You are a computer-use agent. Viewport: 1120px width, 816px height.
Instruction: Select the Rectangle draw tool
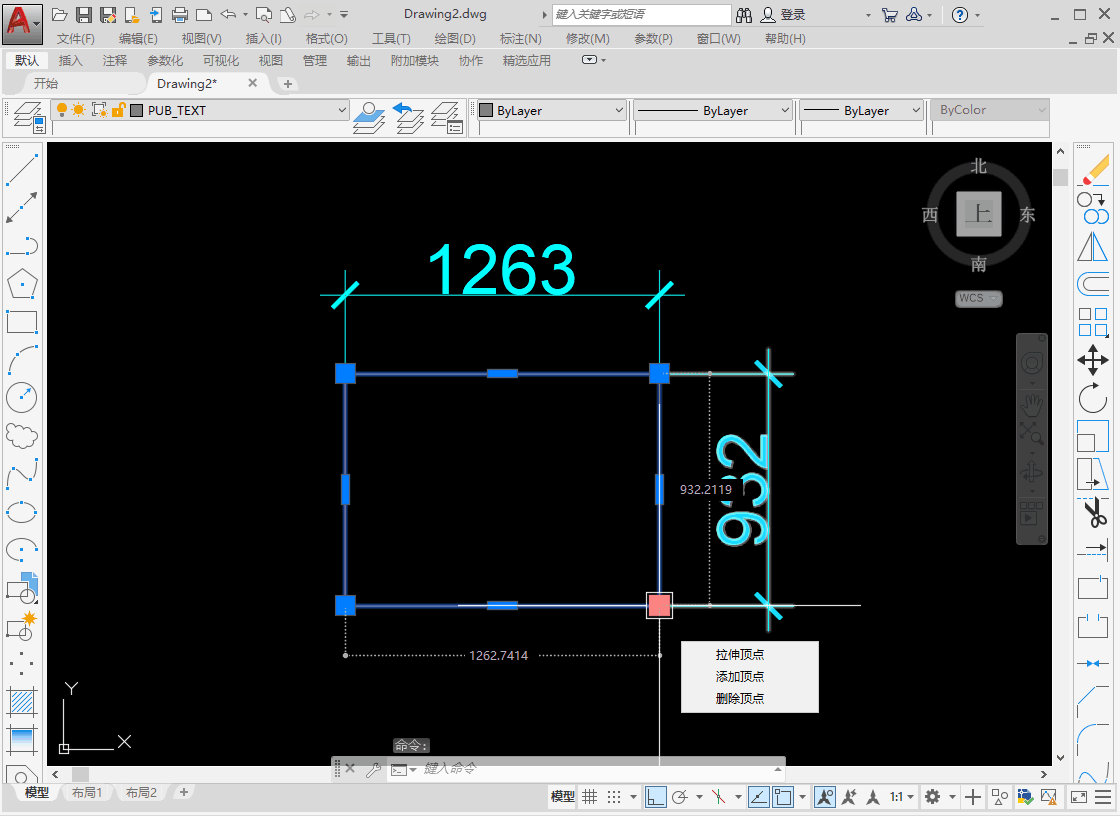click(x=21, y=322)
